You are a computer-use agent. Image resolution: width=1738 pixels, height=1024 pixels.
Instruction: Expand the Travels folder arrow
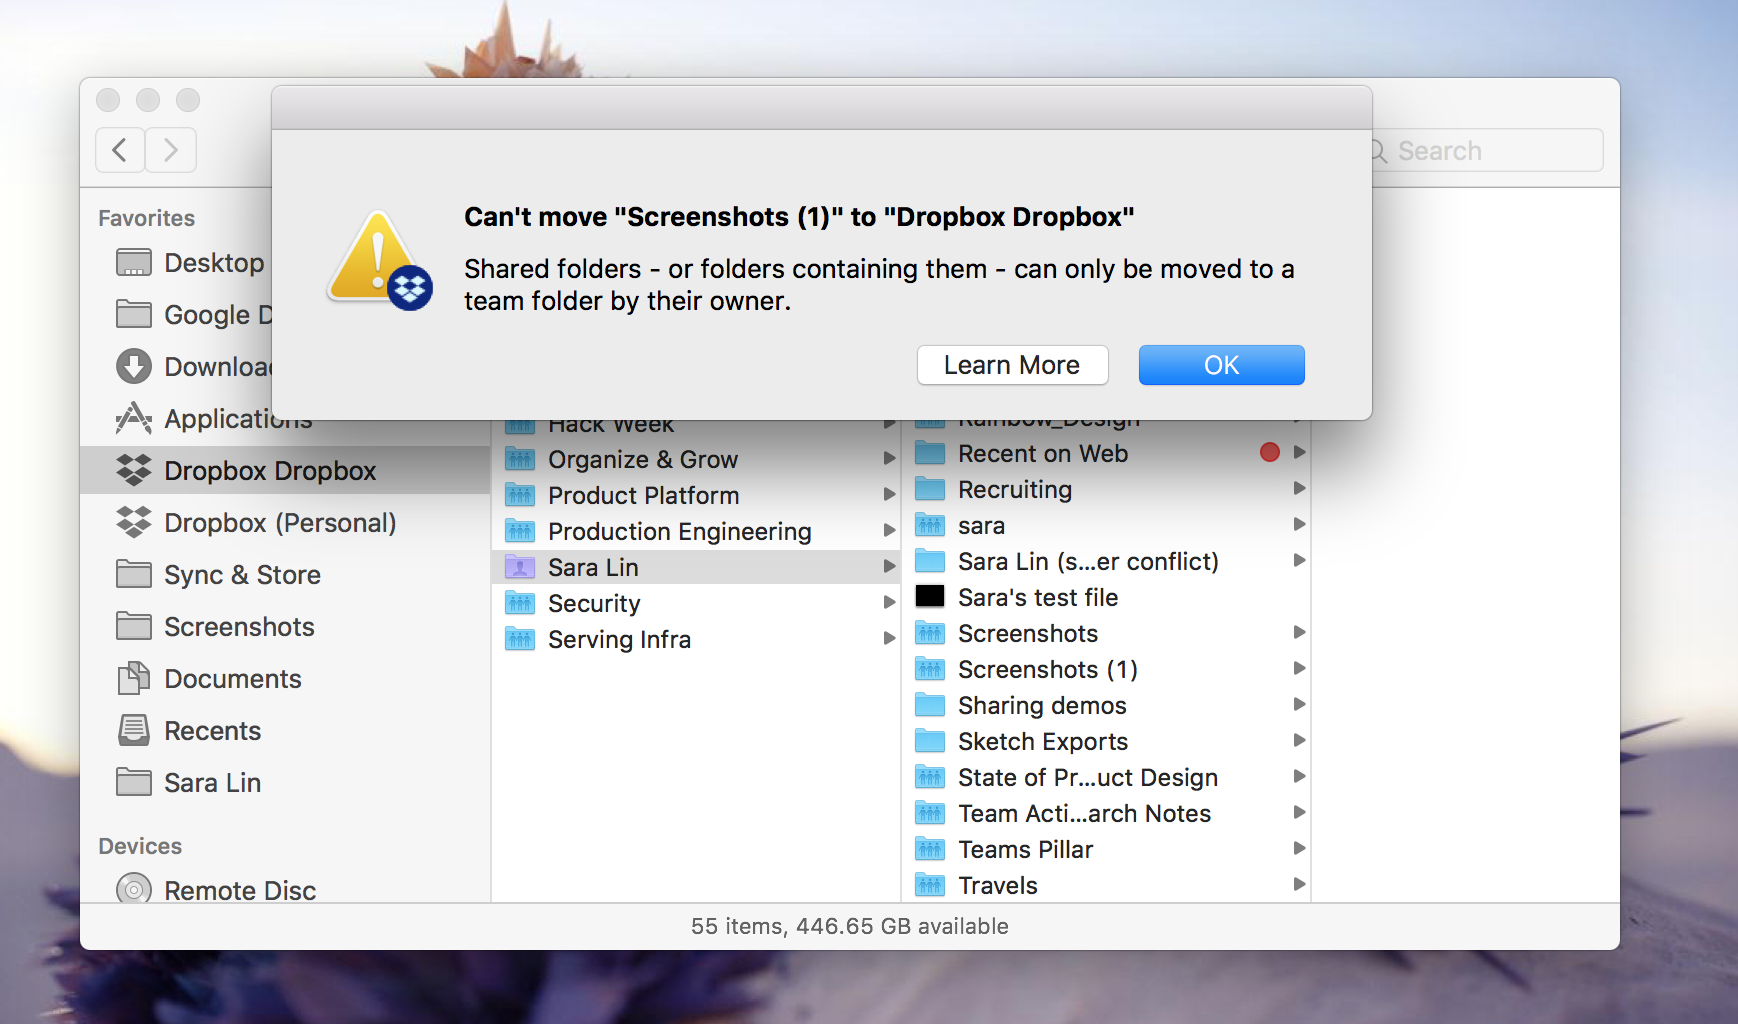1299,884
